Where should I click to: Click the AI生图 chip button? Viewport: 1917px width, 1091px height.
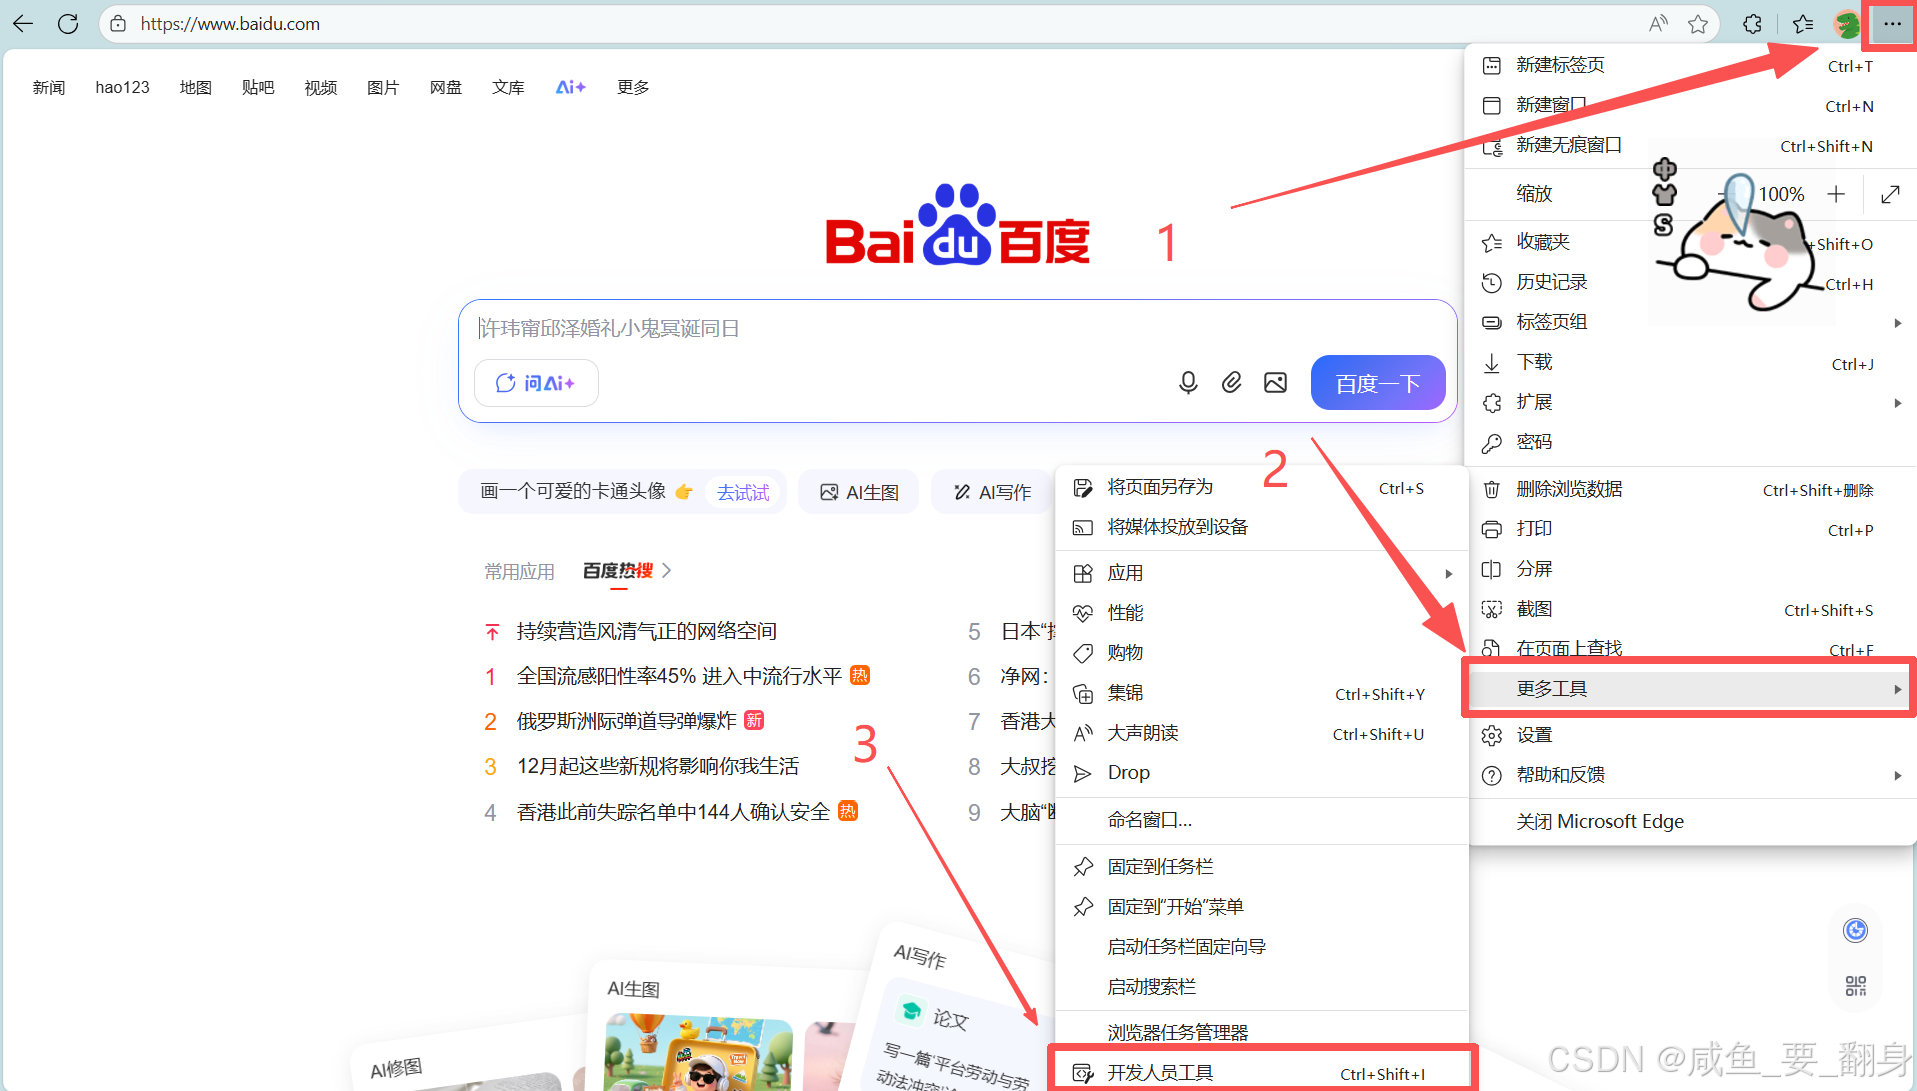point(859,493)
